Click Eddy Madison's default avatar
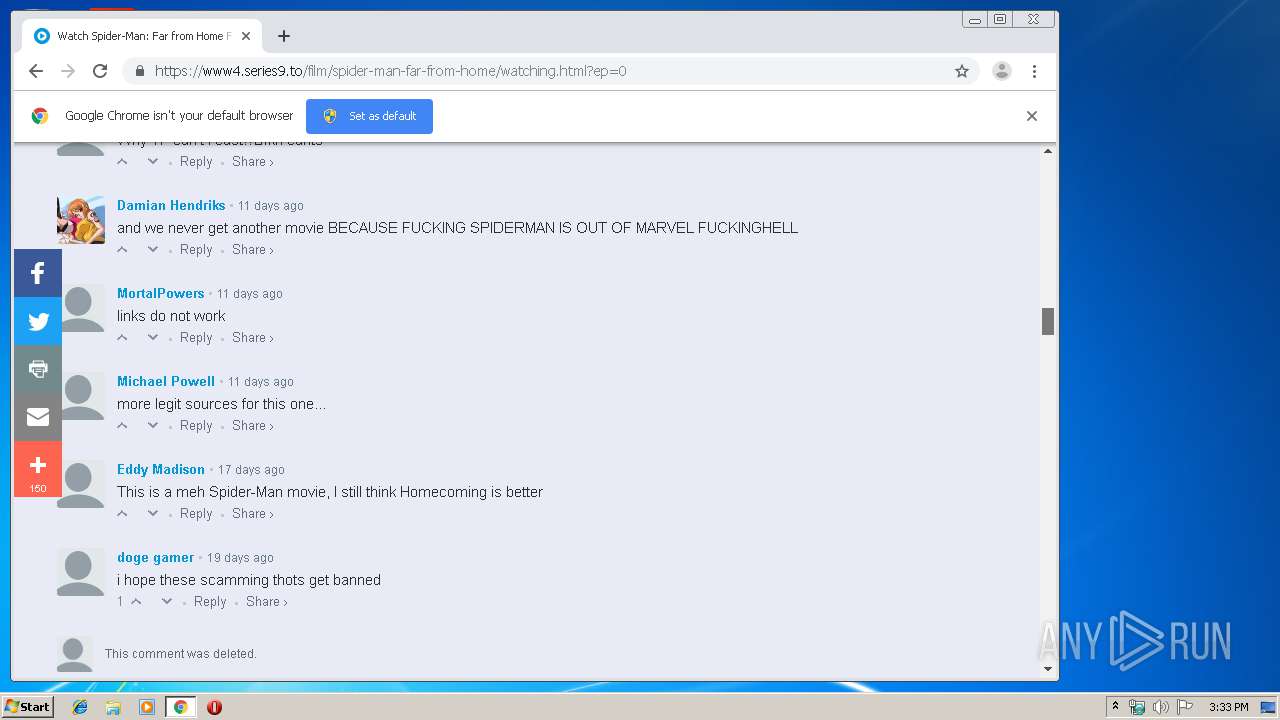This screenshot has height=720, width=1280. 81,484
